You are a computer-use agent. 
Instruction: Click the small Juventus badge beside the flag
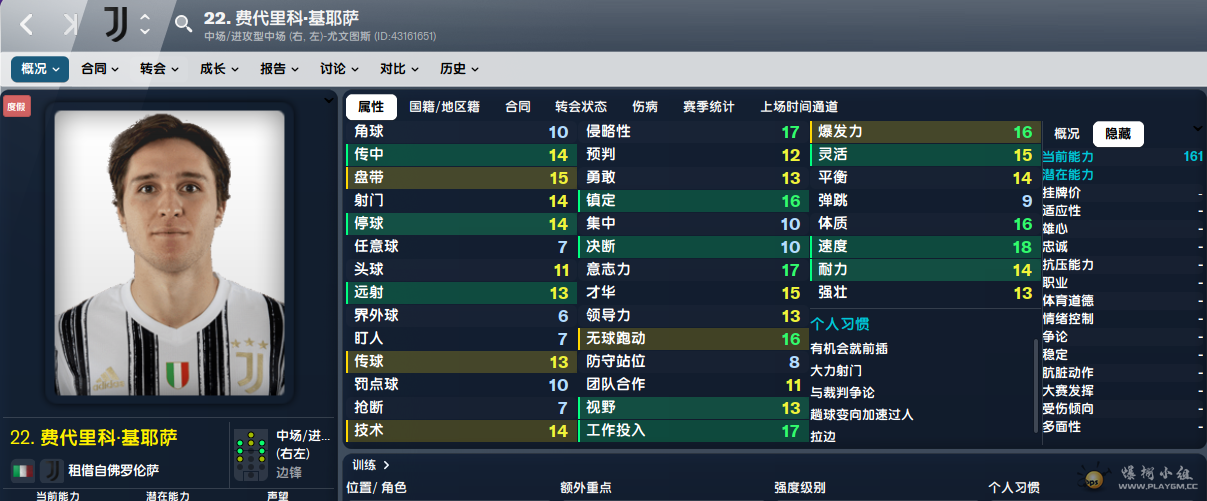click(51, 470)
